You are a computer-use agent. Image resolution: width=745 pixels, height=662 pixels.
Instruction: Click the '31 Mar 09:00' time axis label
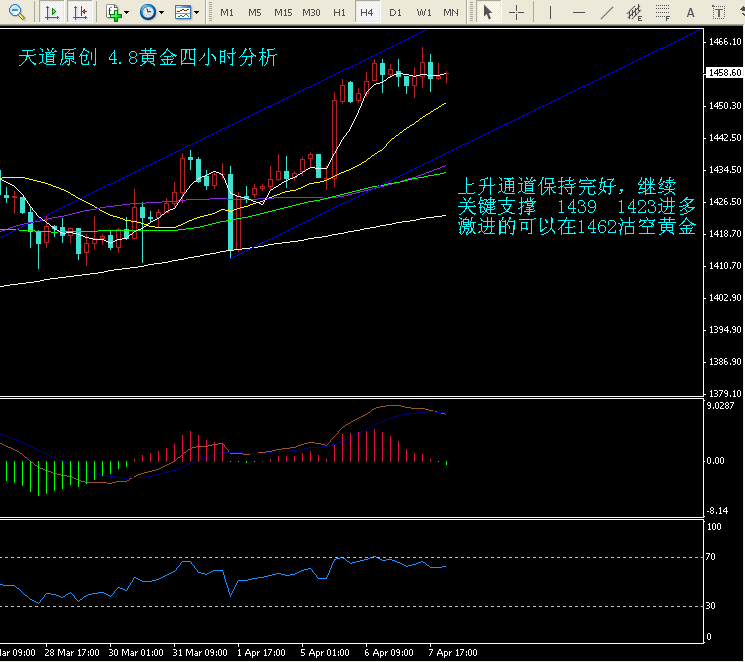pos(200,652)
